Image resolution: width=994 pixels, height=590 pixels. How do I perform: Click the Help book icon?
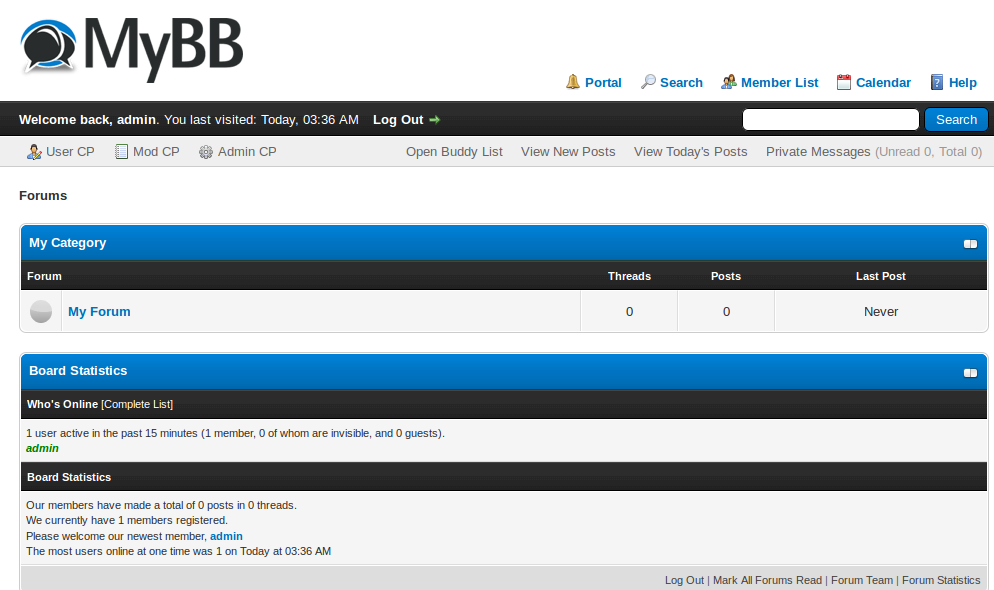coord(936,82)
